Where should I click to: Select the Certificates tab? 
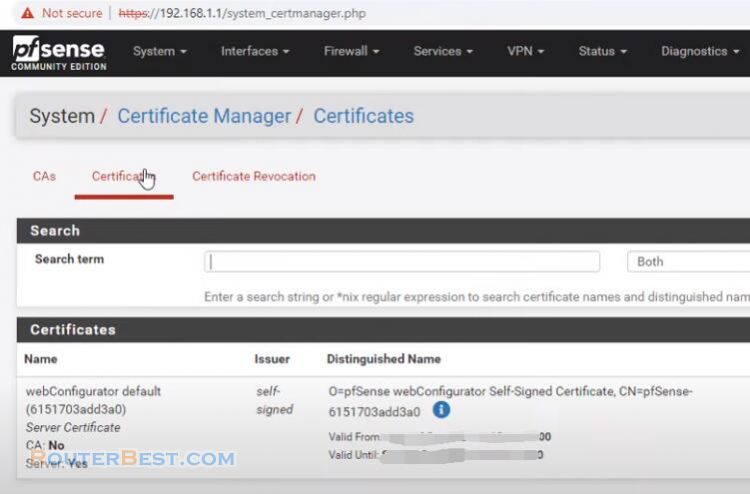click(123, 176)
